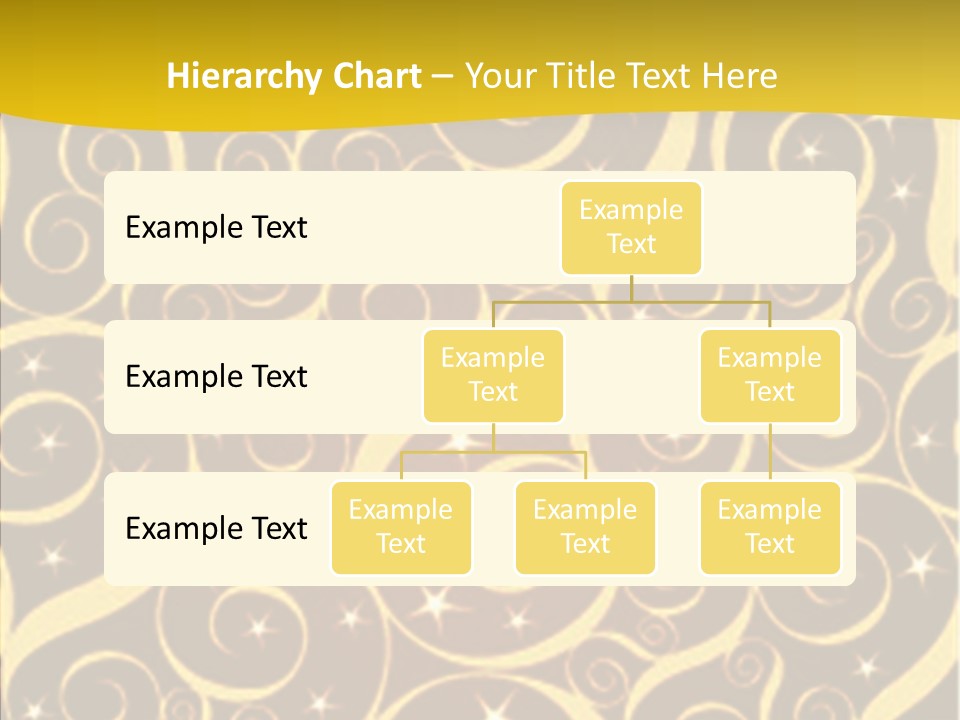Click the band between the two middle-row boxes
This screenshot has height=720, width=960.
(632, 378)
